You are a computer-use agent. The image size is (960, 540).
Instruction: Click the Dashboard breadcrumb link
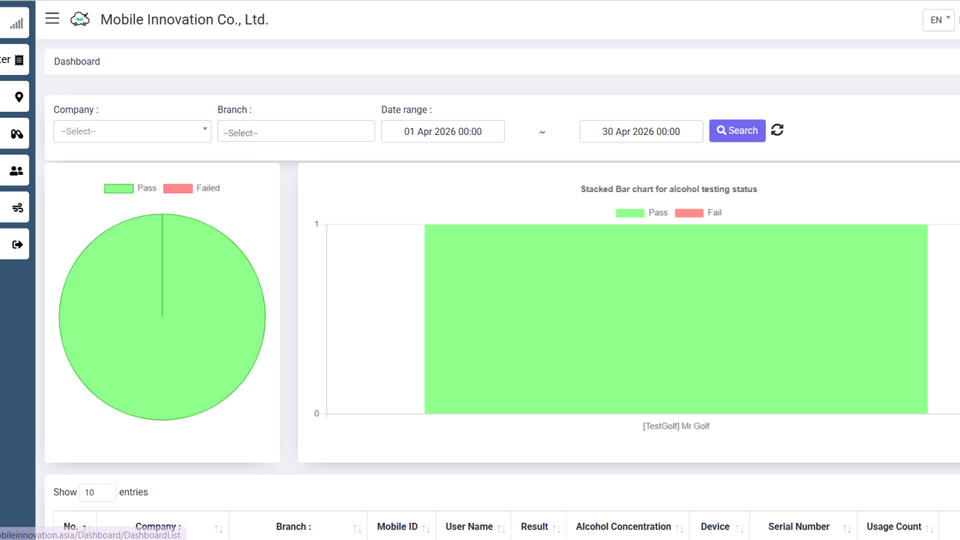click(x=77, y=62)
